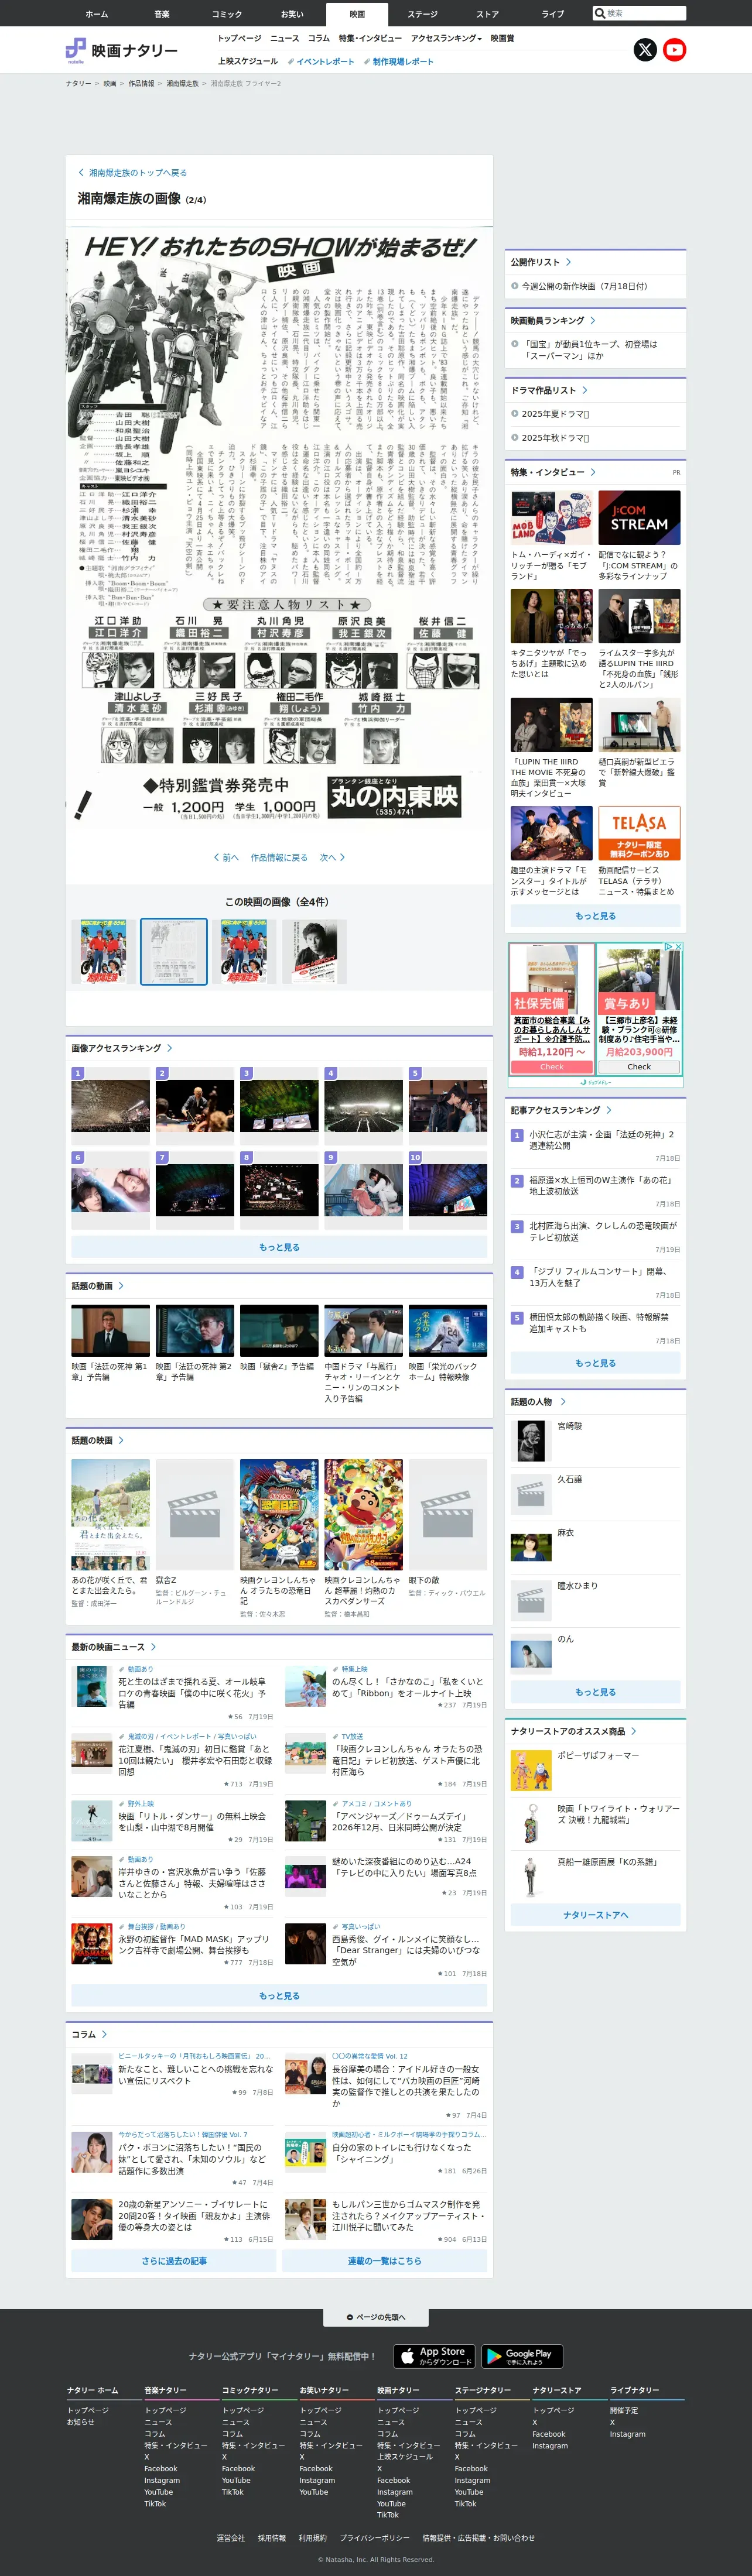Open イベントレポート nav link
This screenshot has height=2576, width=752.
[x=321, y=61]
